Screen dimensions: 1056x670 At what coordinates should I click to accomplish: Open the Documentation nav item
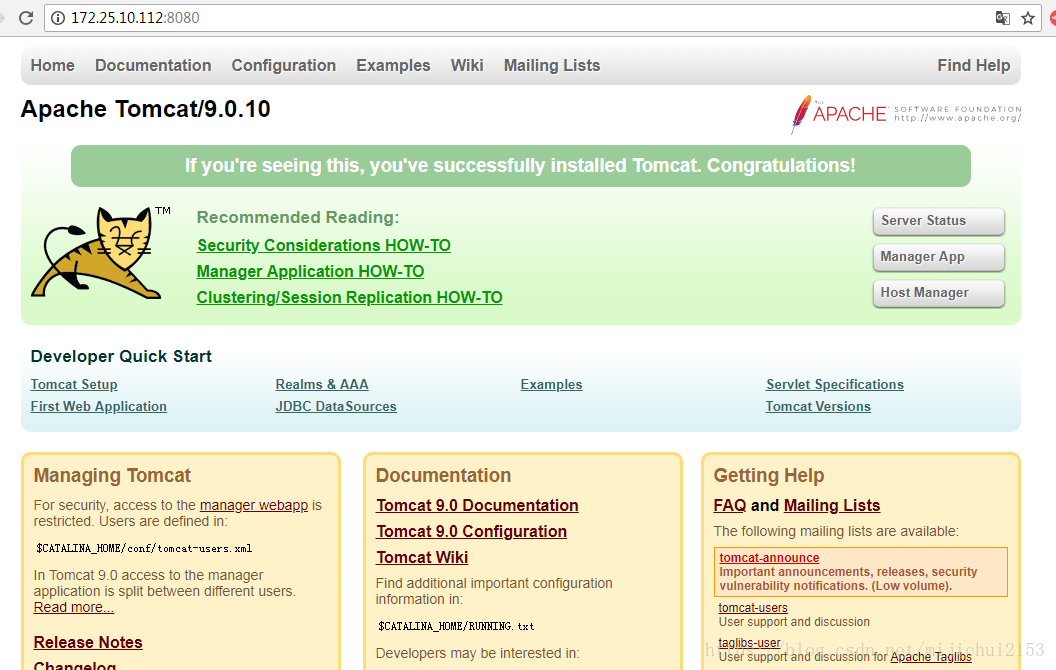point(153,65)
